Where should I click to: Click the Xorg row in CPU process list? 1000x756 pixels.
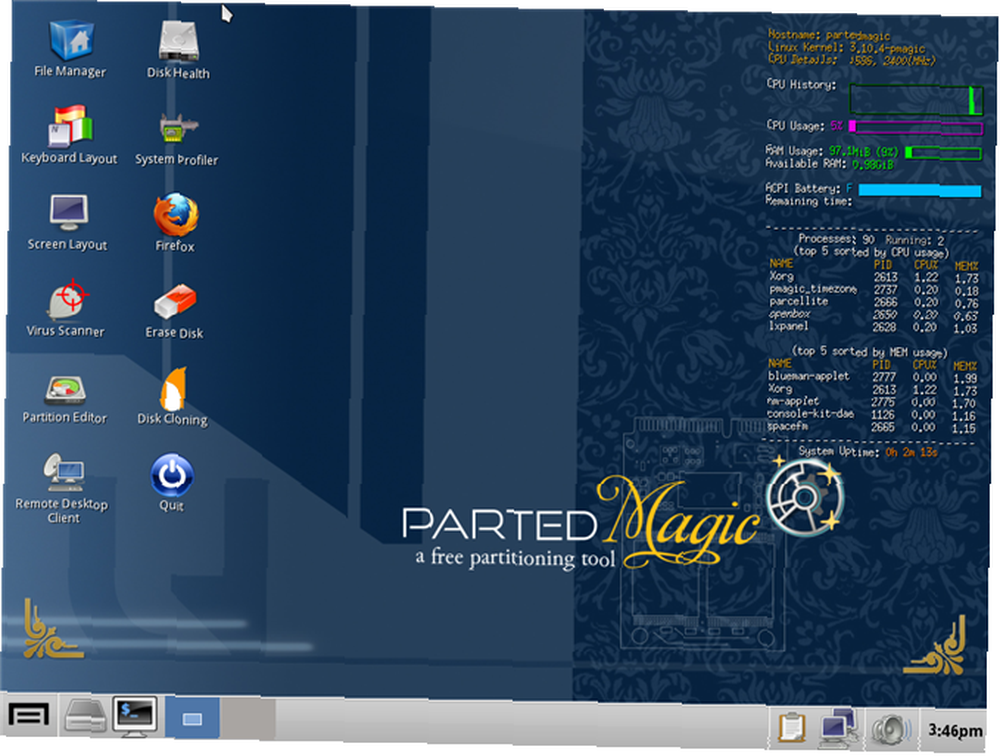(x=873, y=277)
